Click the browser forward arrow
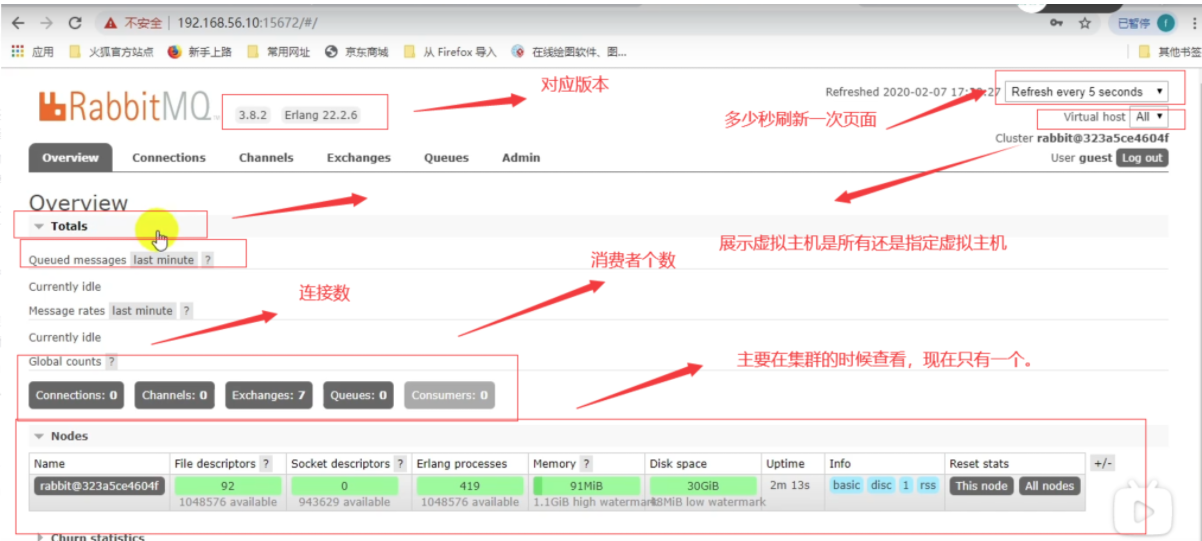This screenshot has height=541, width=1202. pos(46,22)
